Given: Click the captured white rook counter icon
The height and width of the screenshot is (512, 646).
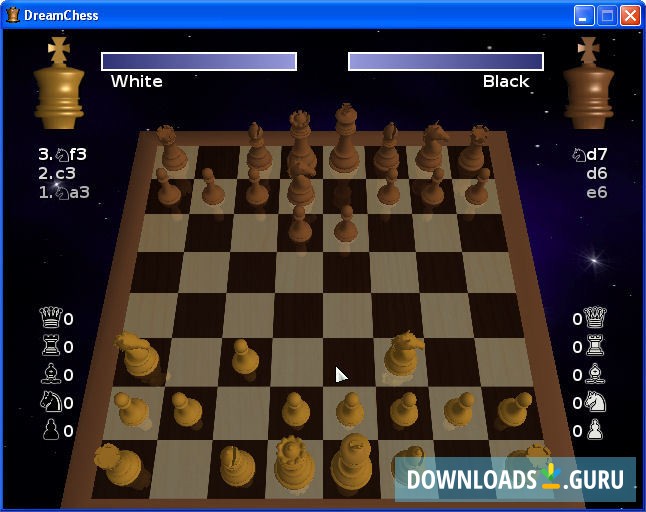Looking at the screenshot, I should (595, 345).
